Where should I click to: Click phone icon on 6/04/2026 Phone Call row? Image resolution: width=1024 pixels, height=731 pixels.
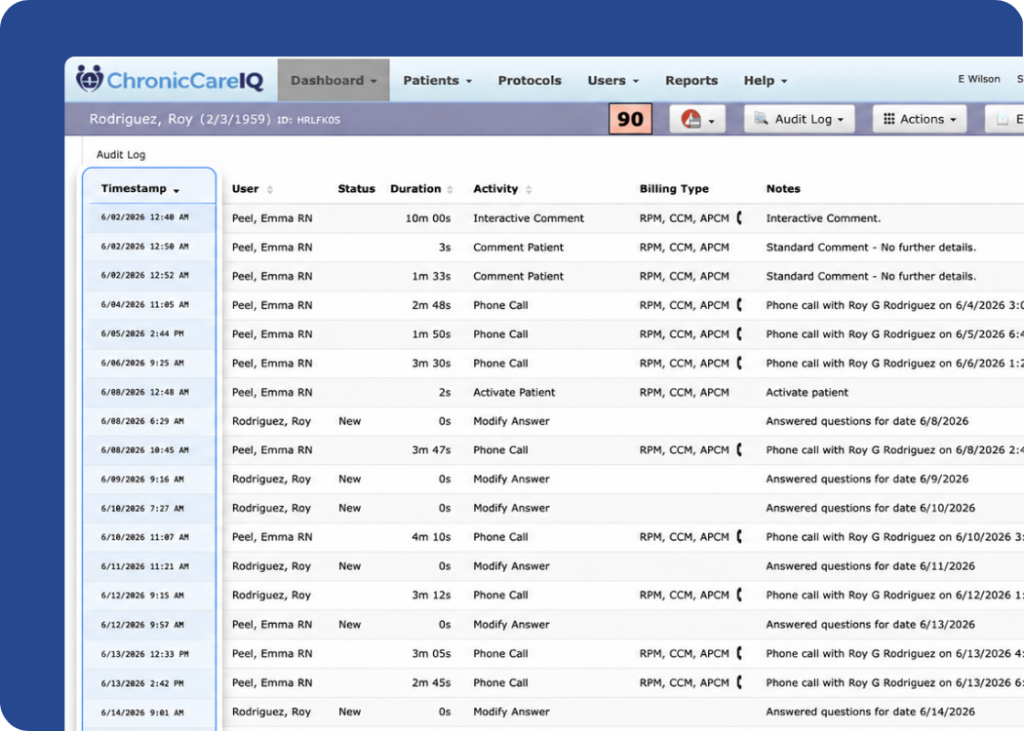click(x=739, y=304)
